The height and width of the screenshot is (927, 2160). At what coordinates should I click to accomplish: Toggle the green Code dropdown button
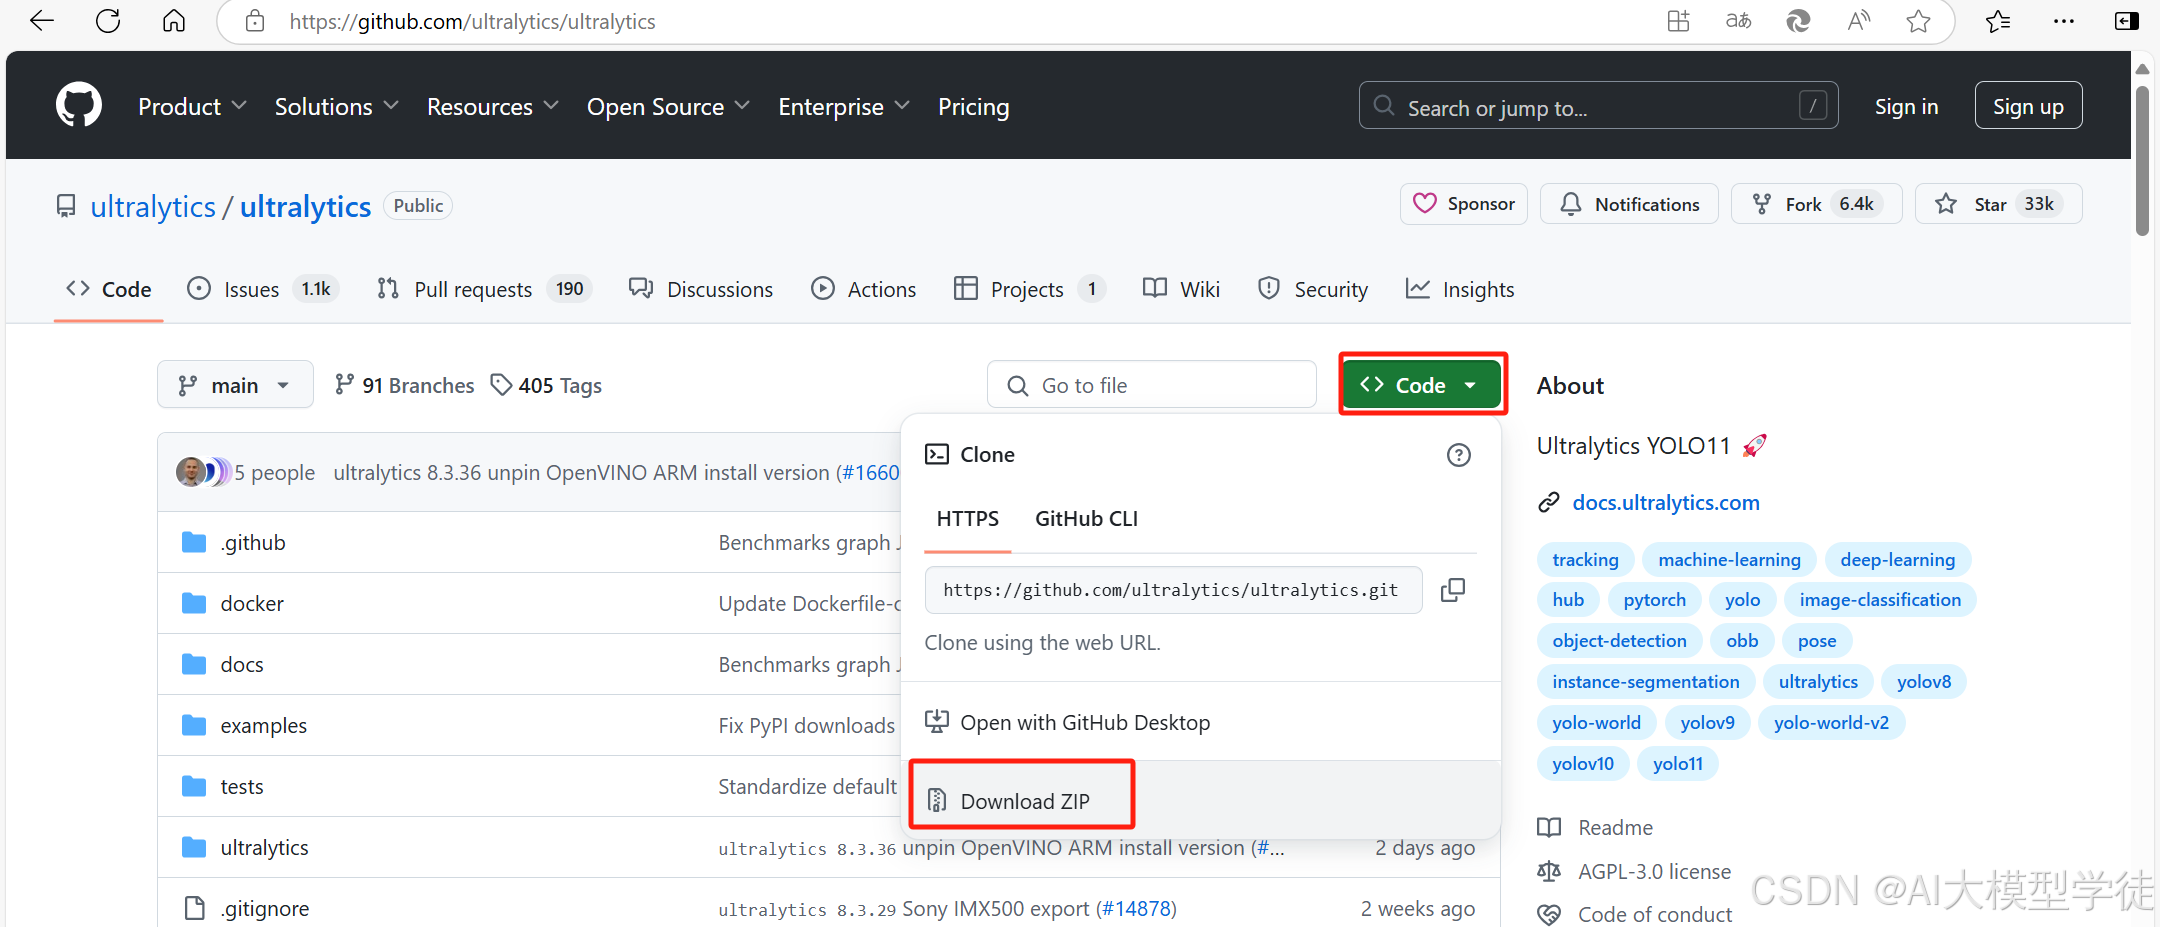coord(1421,385)
